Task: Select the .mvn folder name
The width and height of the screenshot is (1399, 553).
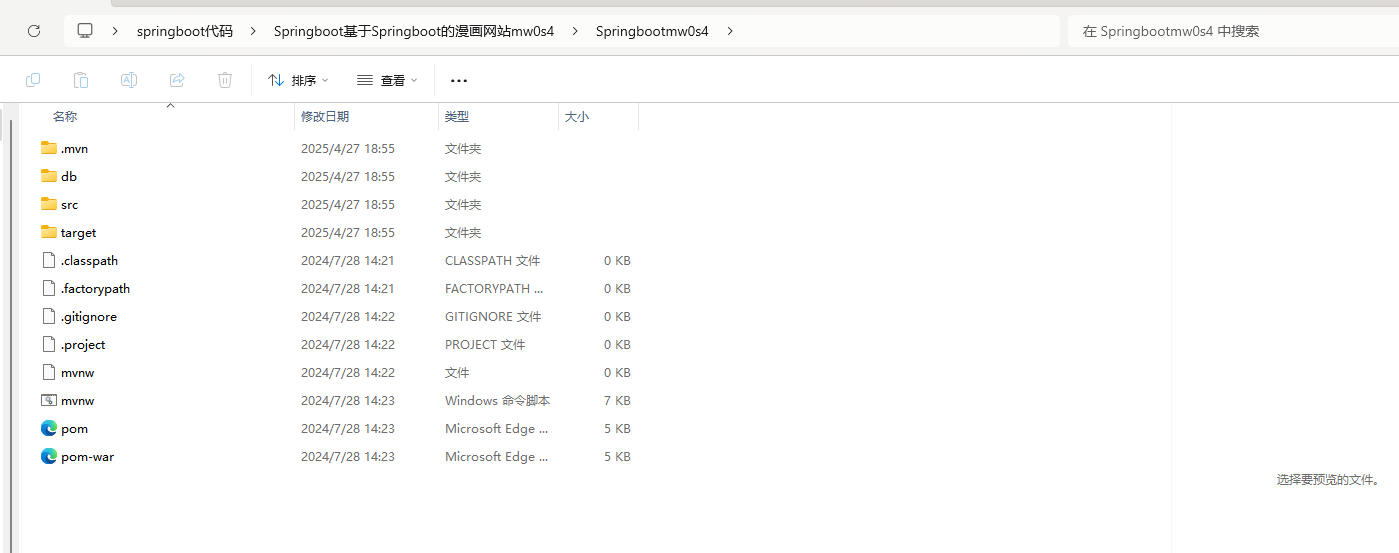Action: tap(74, 148)
